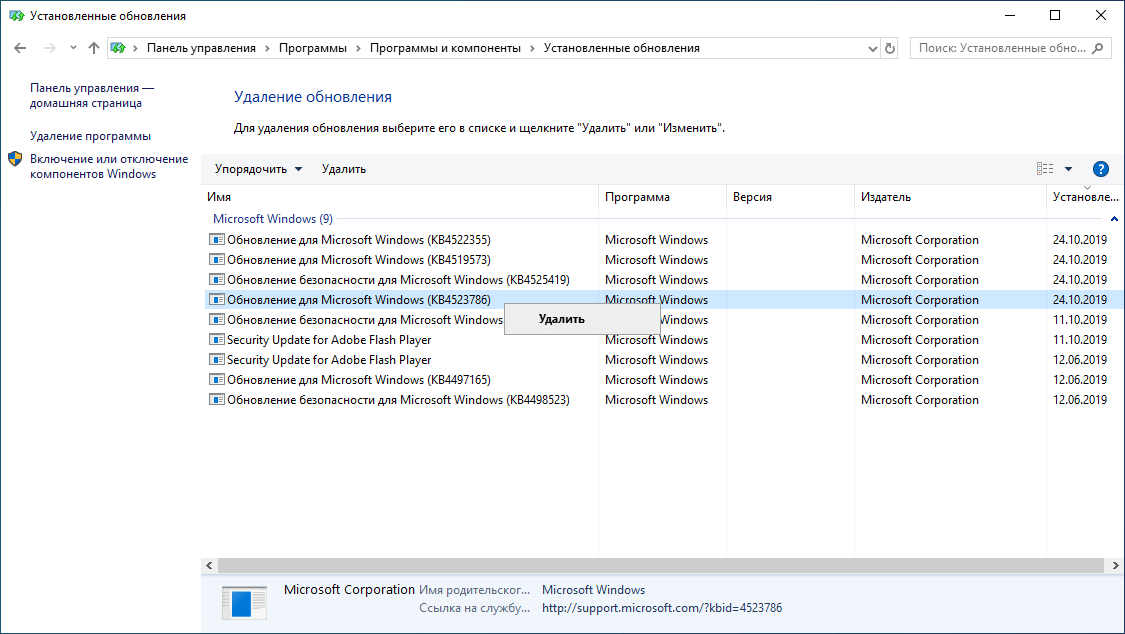Open the Help question mark button
1125x634 pixels.
(1101, 169)
